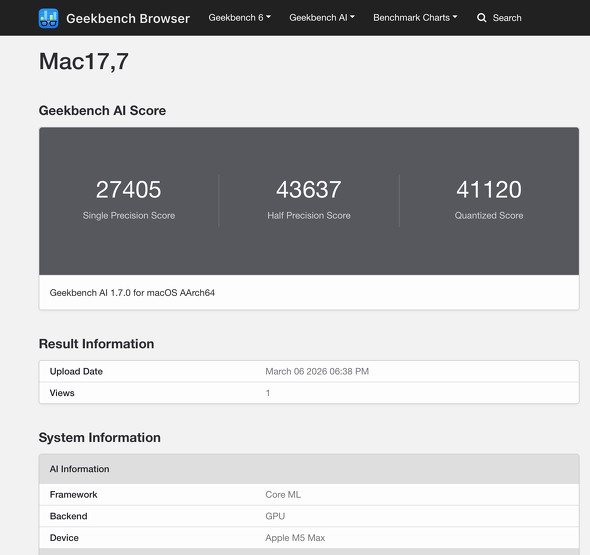Click the Half Precision Score label
Image resolution: width=590 pixels, height=555 pixels.
(309, 216)
